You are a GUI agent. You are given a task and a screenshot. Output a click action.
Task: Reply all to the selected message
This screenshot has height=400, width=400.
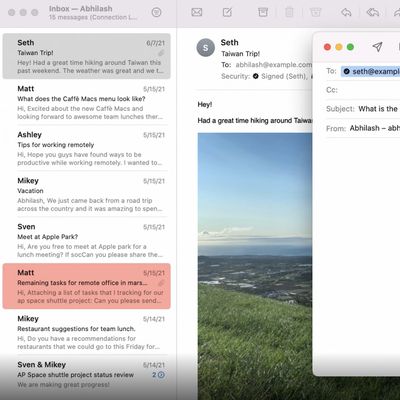tap(373, 12)
